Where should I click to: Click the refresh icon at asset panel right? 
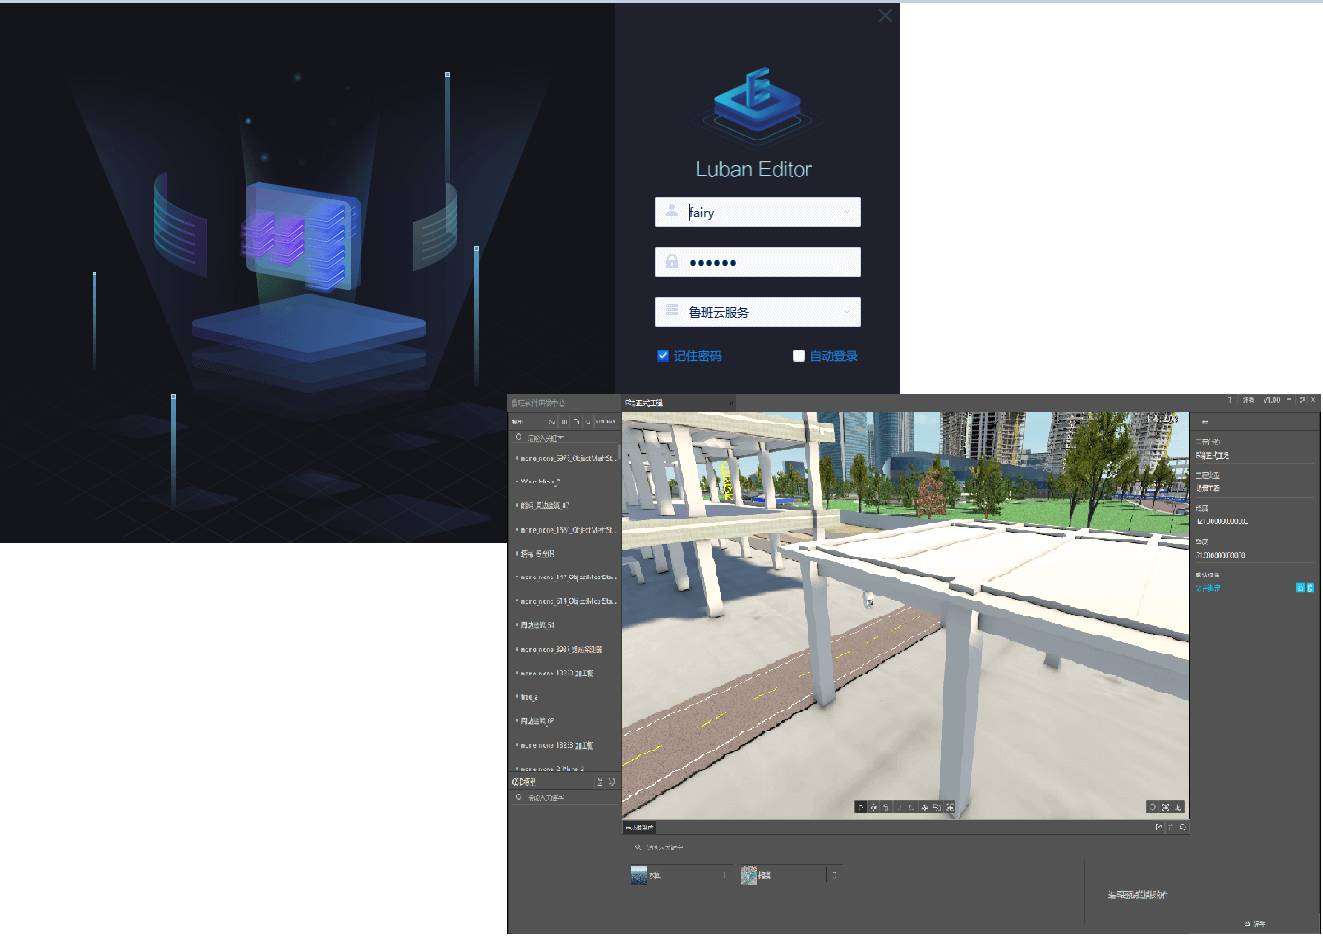click(1183, 827)
